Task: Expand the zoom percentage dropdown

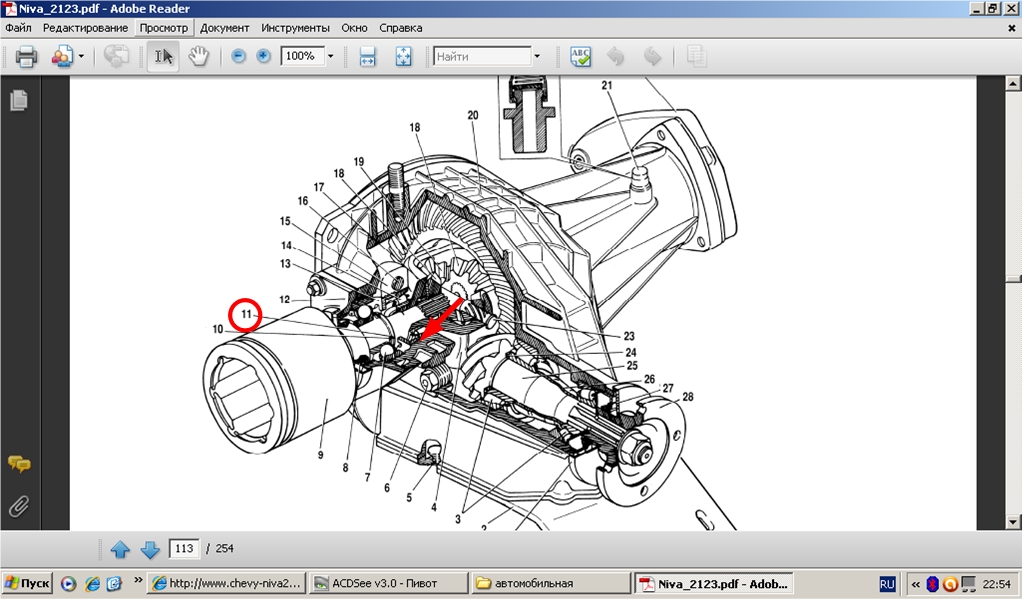Action: click(330, 57)
